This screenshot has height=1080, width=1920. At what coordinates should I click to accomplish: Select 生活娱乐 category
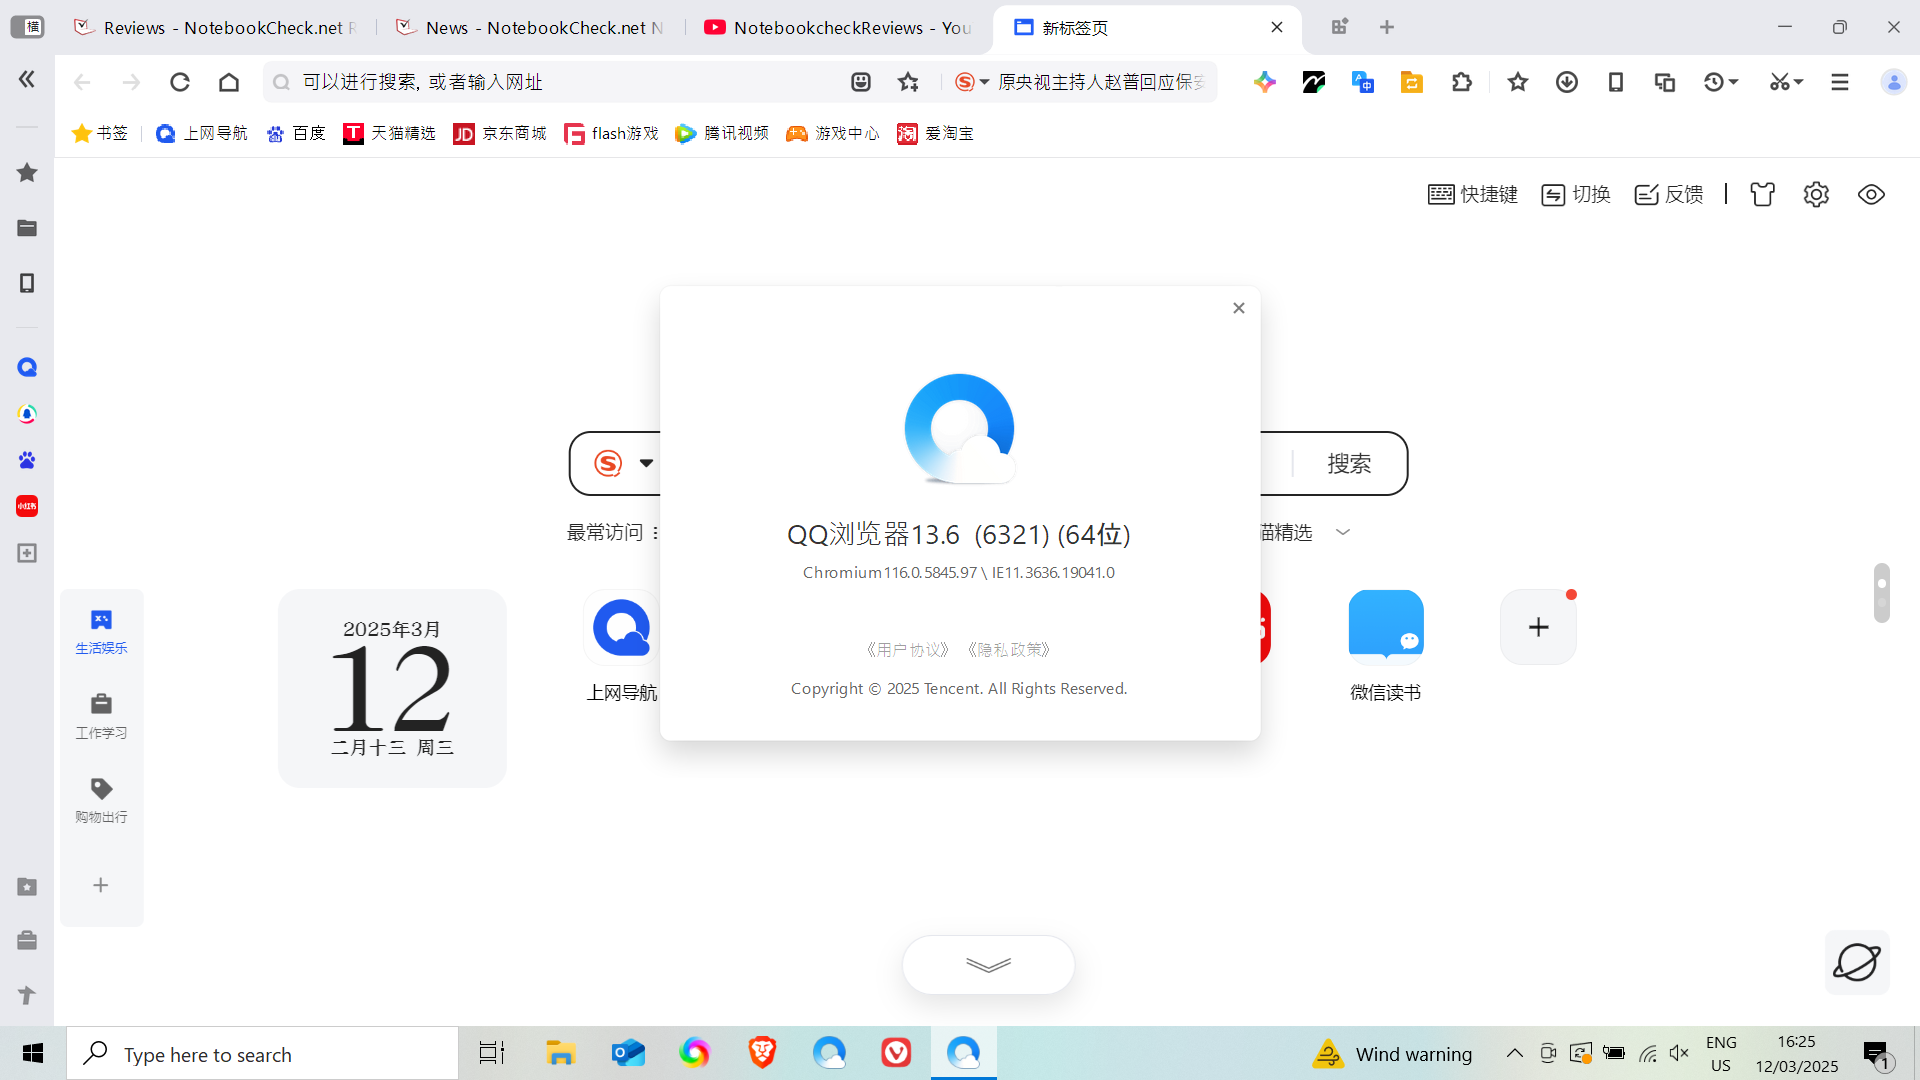101,632
